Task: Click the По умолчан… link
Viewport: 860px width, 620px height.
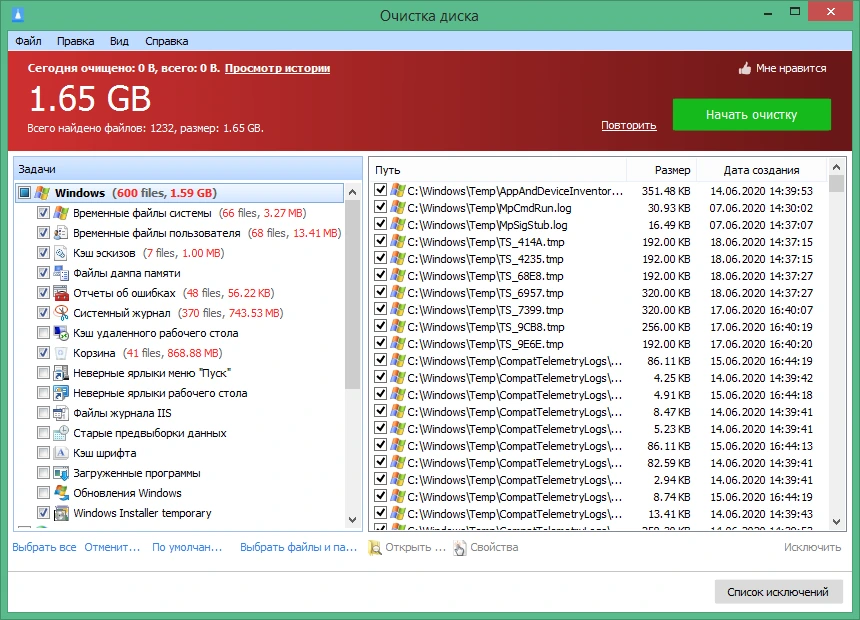Action: click(187, 548)
